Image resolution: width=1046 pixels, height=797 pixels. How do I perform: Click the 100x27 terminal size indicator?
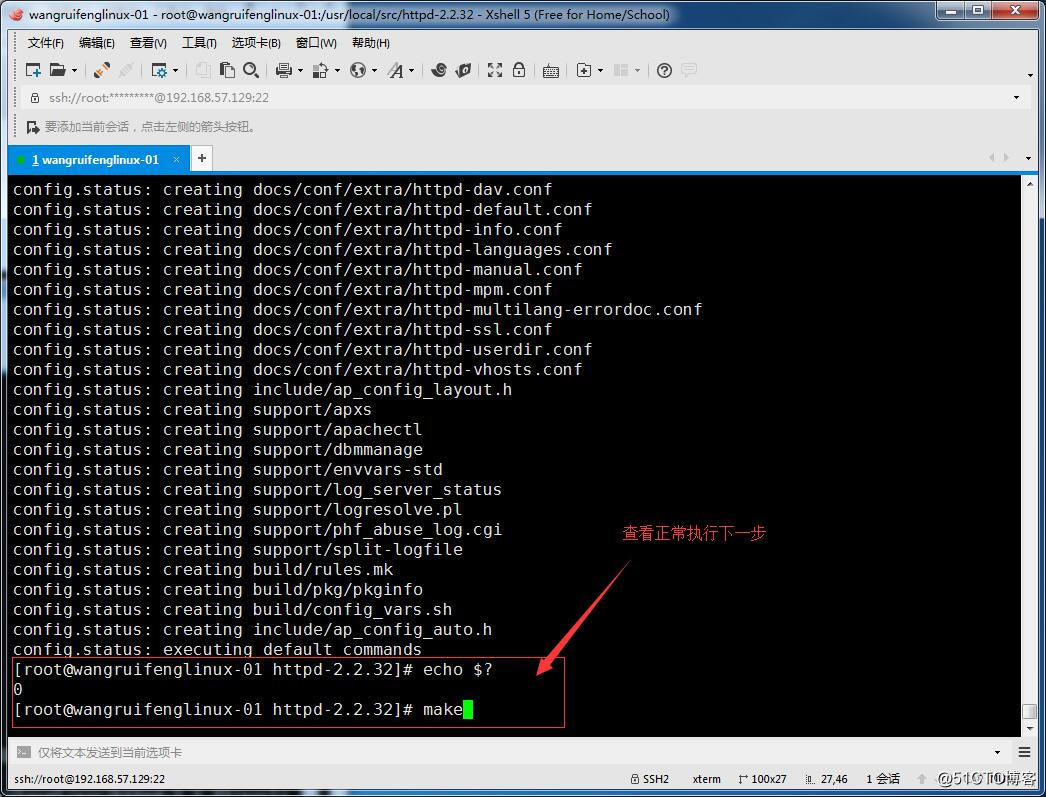(762, 778)
